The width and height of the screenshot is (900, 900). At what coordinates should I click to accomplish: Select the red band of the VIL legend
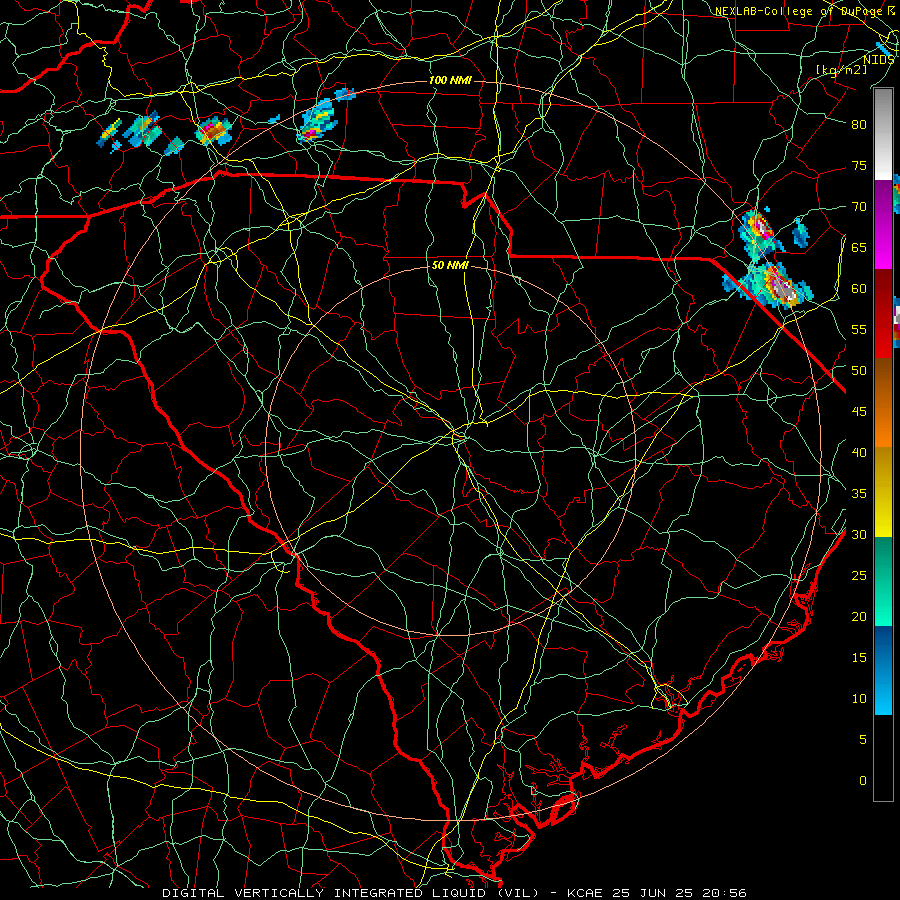[x=883, y=313]
